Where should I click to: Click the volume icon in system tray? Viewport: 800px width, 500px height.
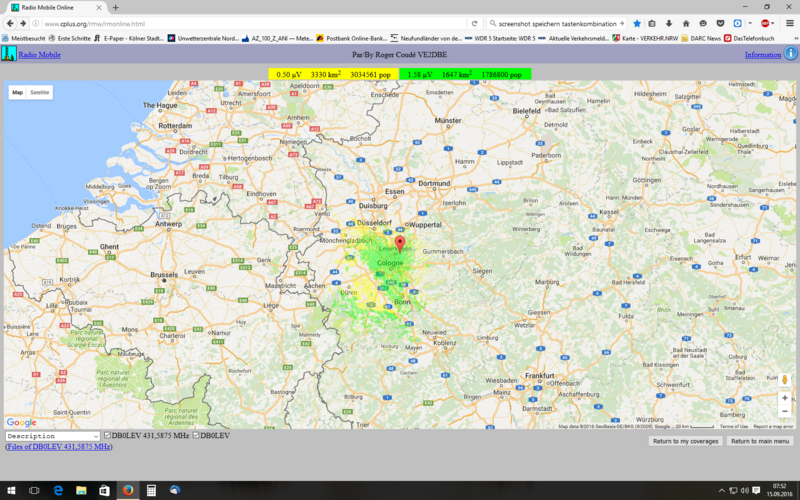click(x=745, y=491)
